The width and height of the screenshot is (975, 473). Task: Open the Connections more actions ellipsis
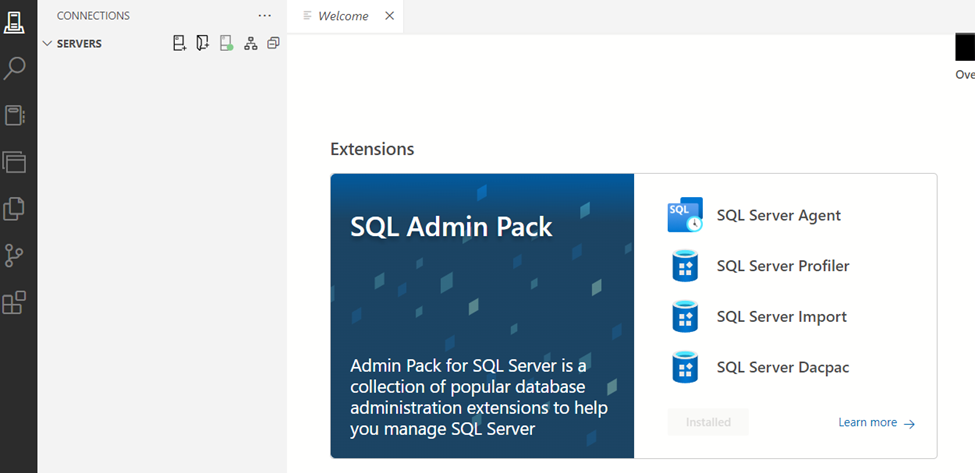tap(265, 16)
